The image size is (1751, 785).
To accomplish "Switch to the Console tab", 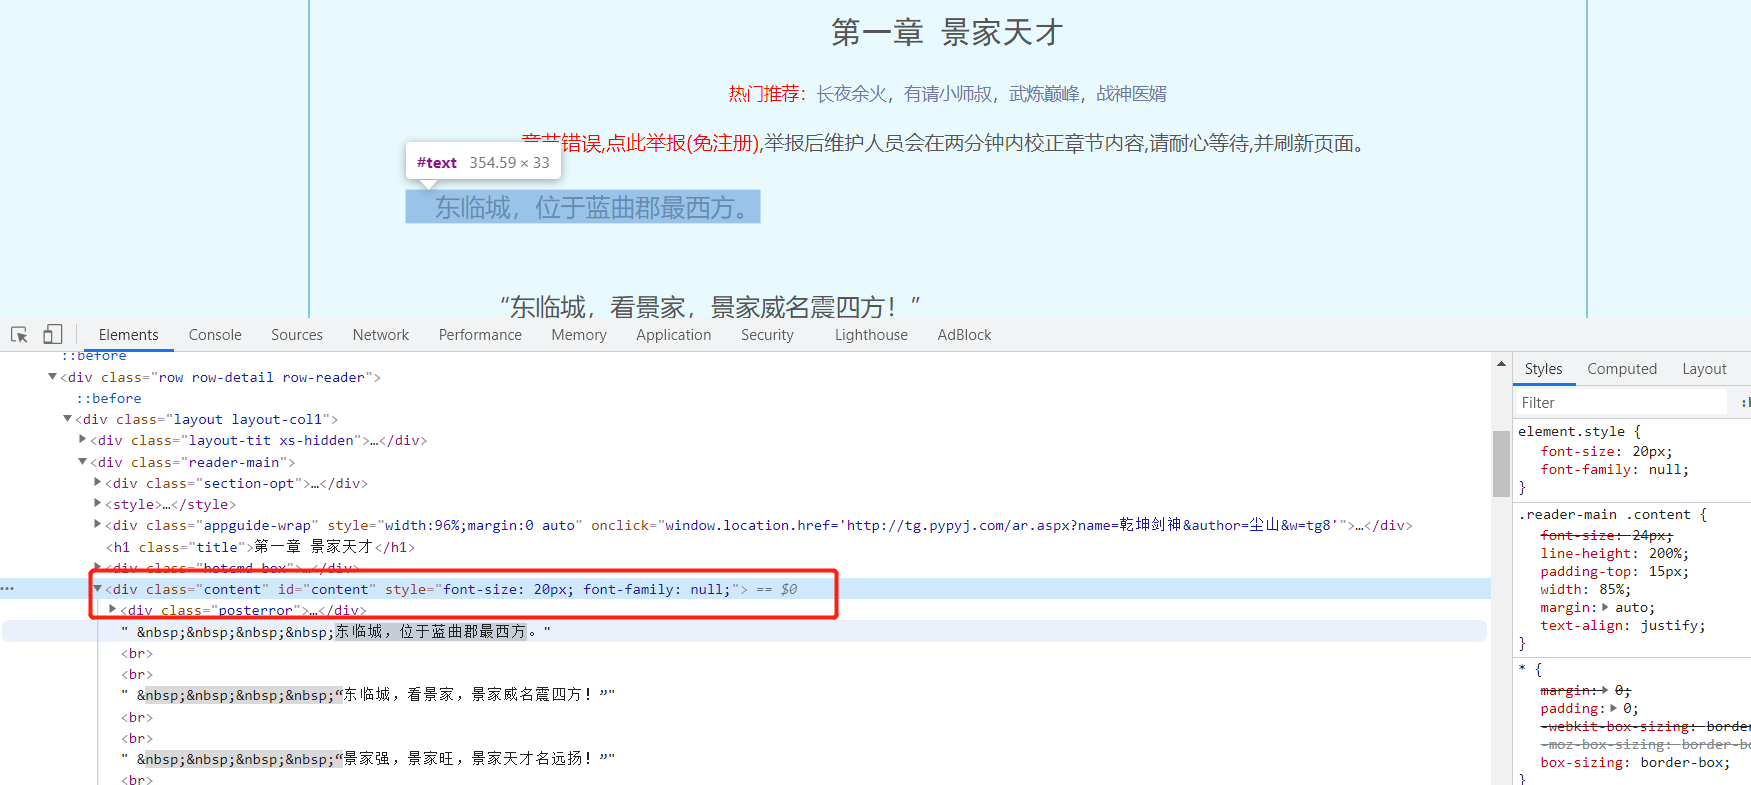I will click(x=215, y=335).
